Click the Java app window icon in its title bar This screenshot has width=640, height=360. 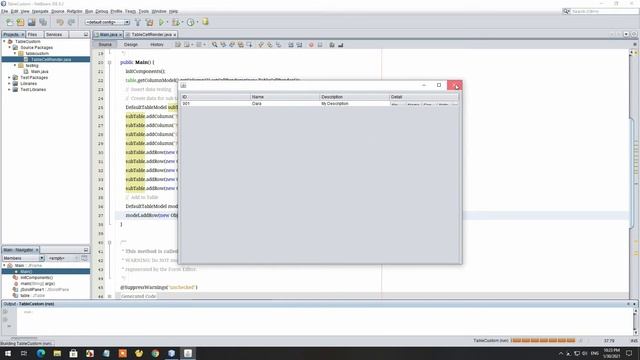click(x=184, y=85)
